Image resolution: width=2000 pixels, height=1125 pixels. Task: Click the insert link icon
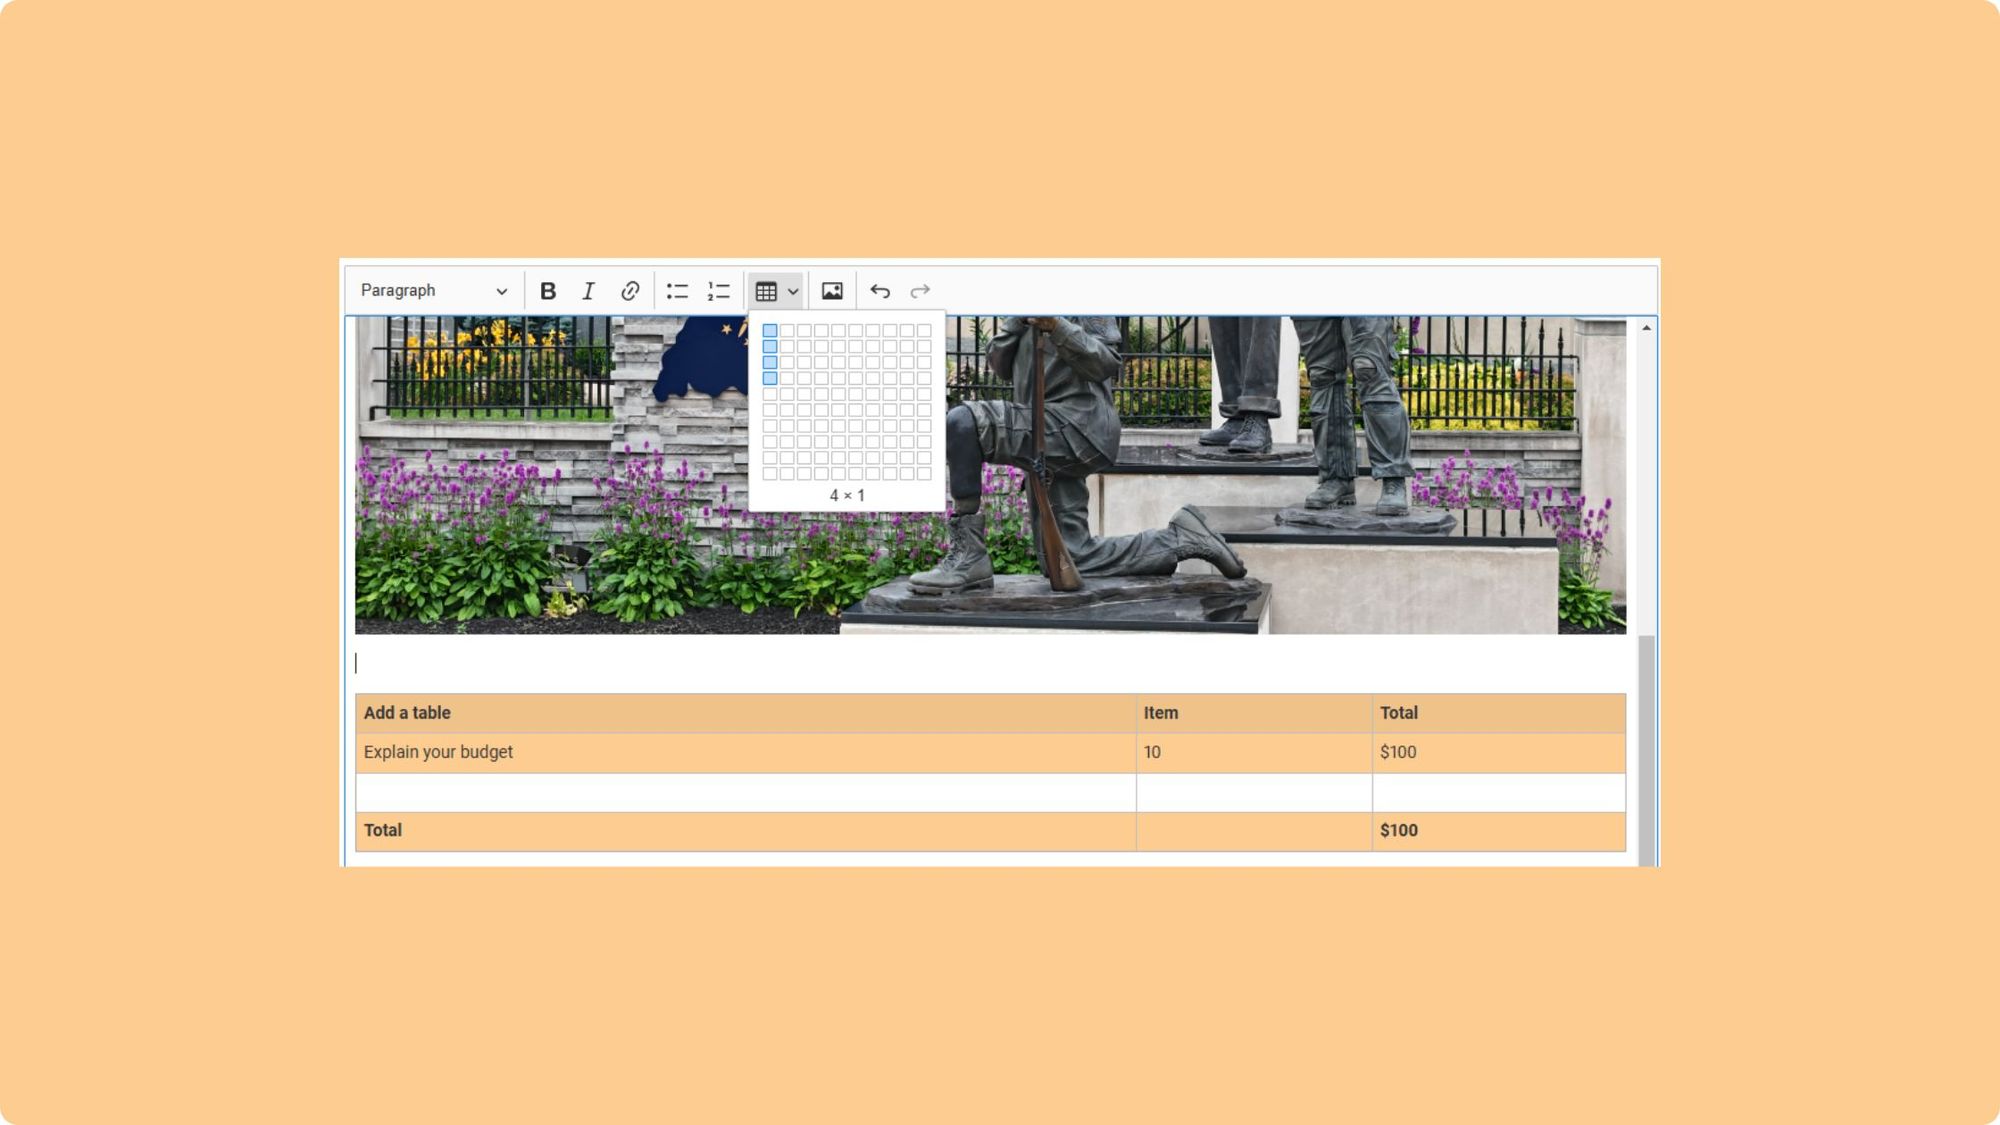629,291
